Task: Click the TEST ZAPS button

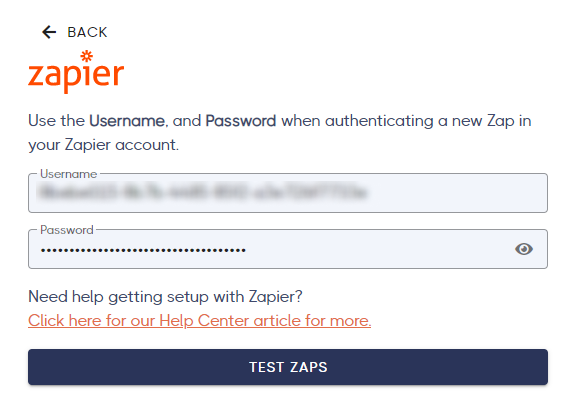Action: tap(288, 367)
